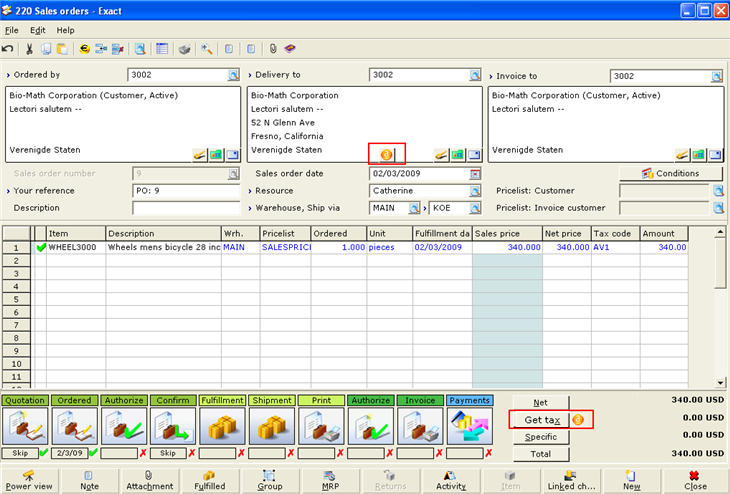Viewport: 730px width, 494px height.
Task: Click the Your reference field containing PO: 9
Action: point(186,191)
